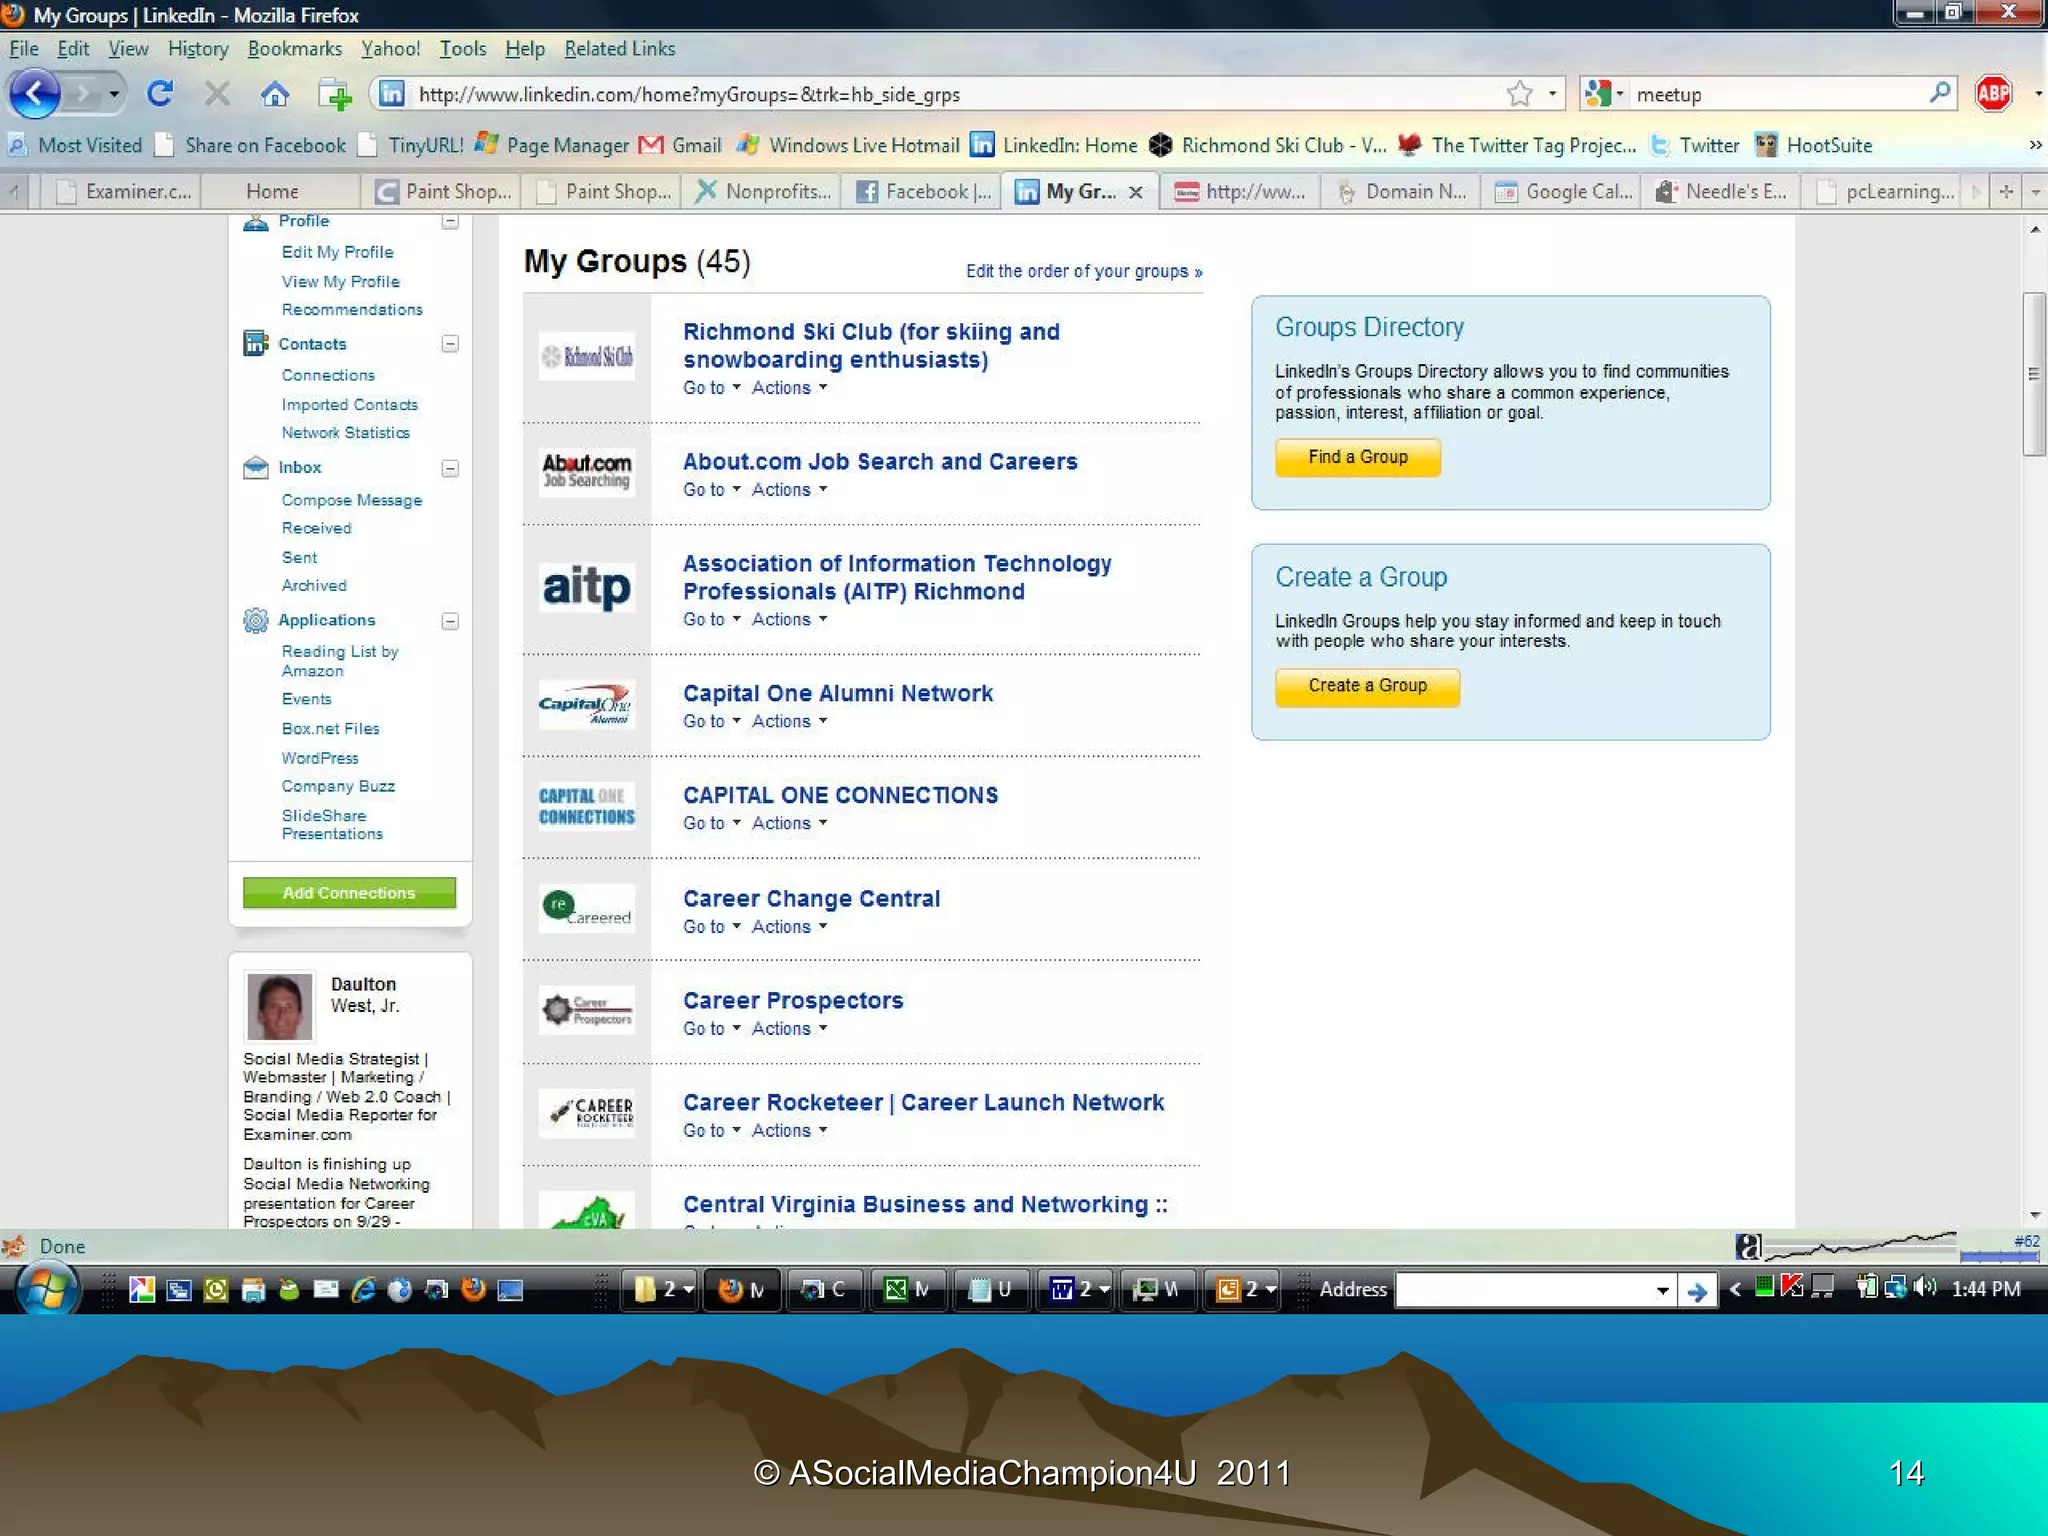Collapse the Inbox section toggle

coord(450,468)
